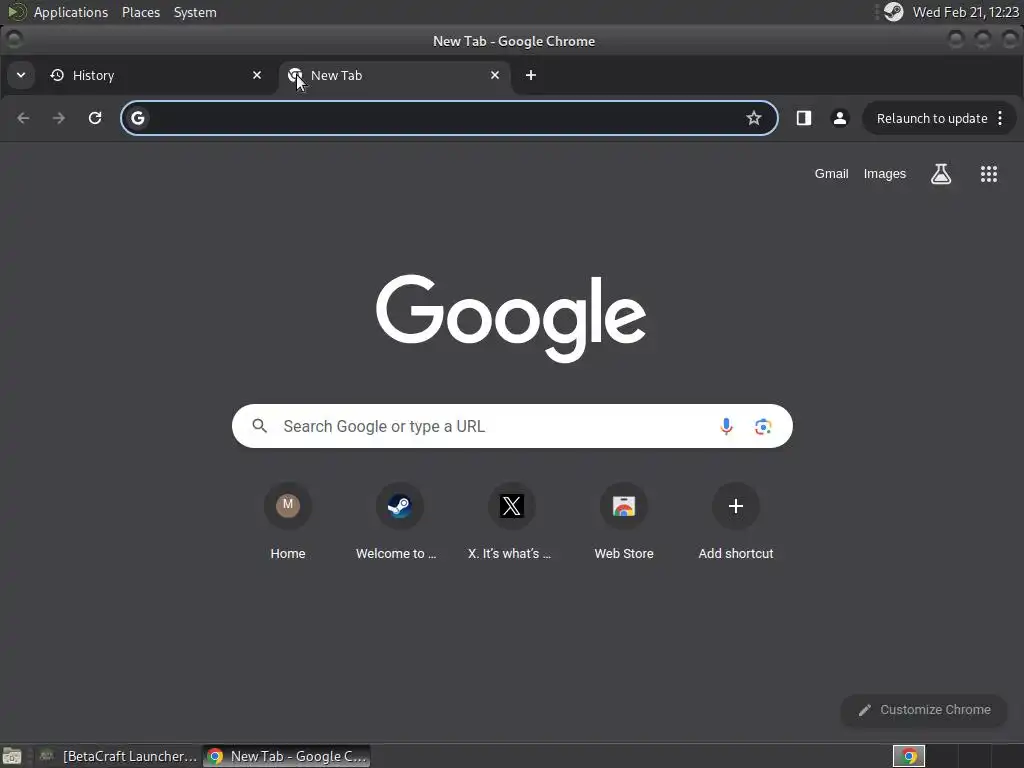Image resolution: width=1024 pixels, height=768 pixels.
Task: Click the show desktop icon in taskbar
Action: tap(12, 756)
